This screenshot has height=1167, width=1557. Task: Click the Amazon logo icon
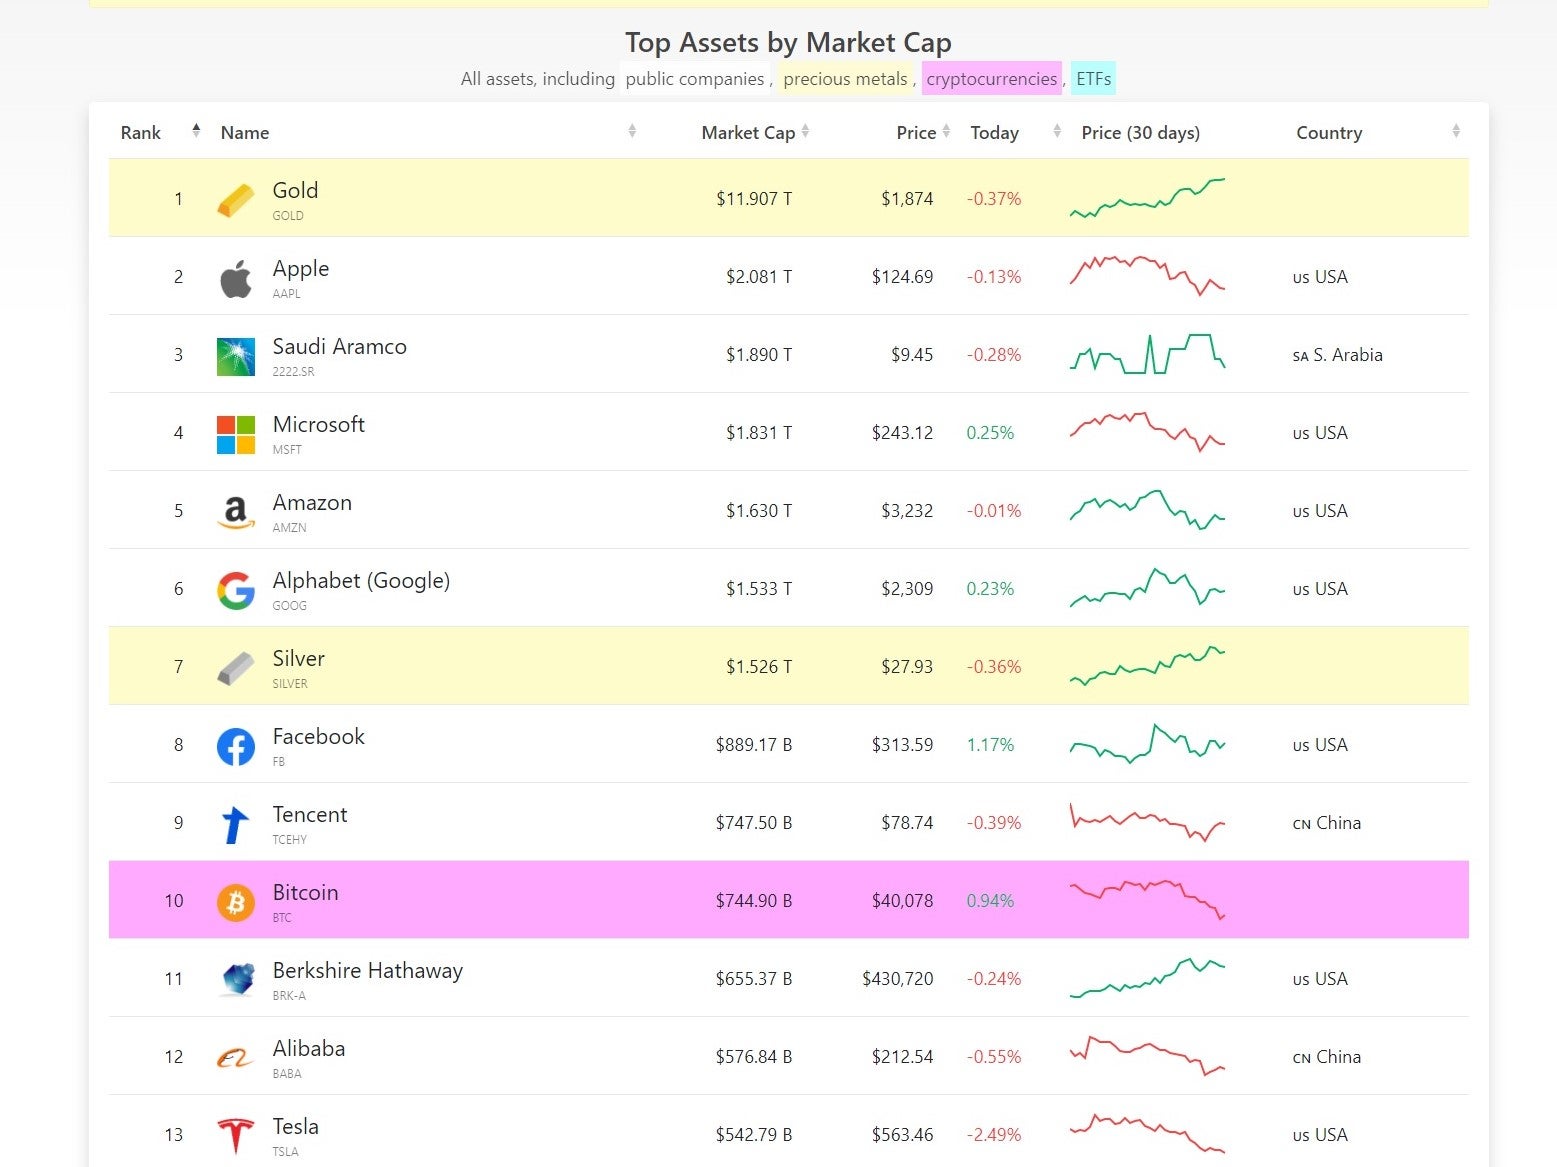236,512
